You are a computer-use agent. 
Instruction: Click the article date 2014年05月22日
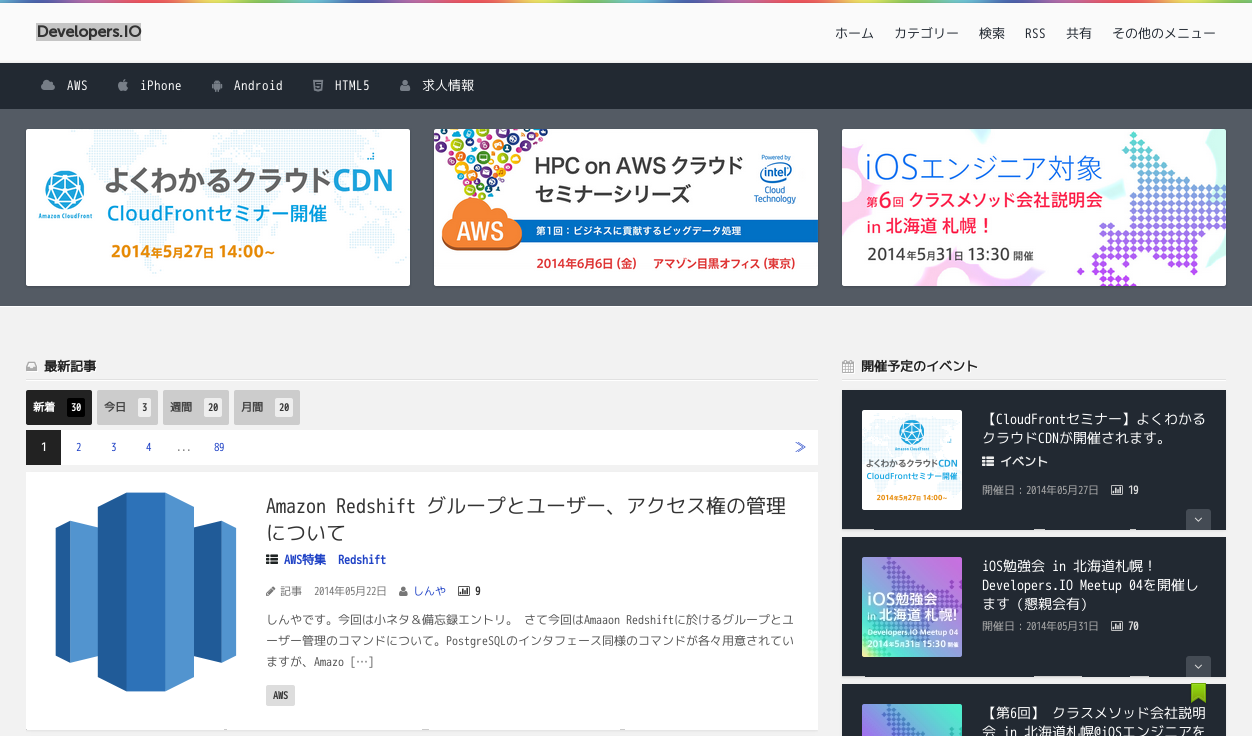[x=350, y=591]
